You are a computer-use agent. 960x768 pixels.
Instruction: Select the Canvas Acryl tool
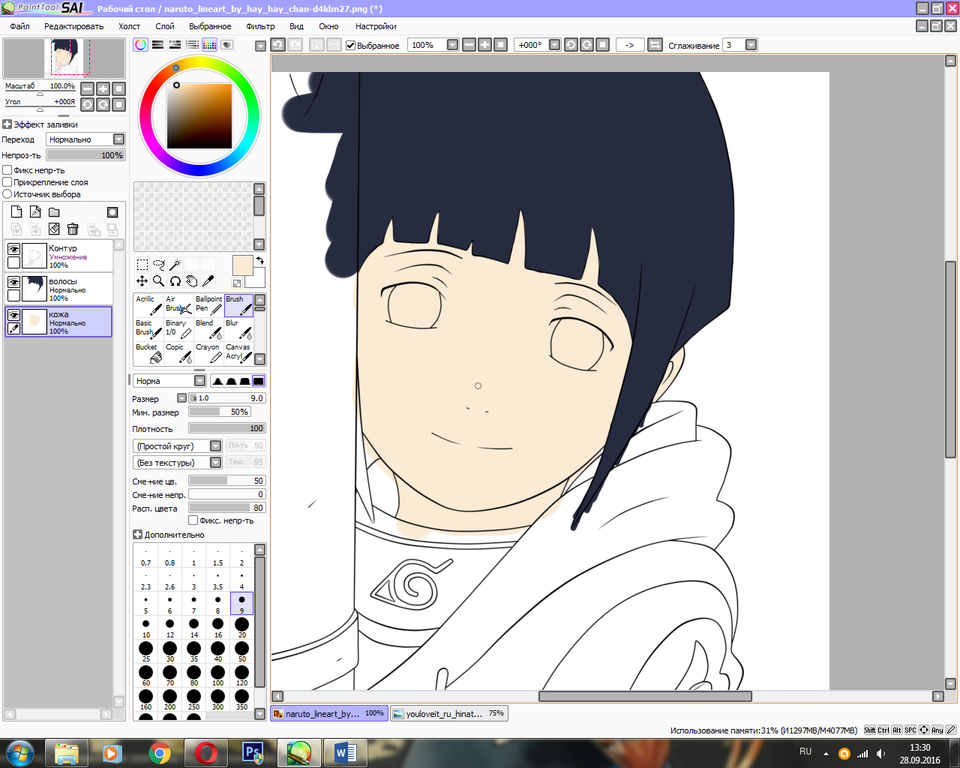239,352
